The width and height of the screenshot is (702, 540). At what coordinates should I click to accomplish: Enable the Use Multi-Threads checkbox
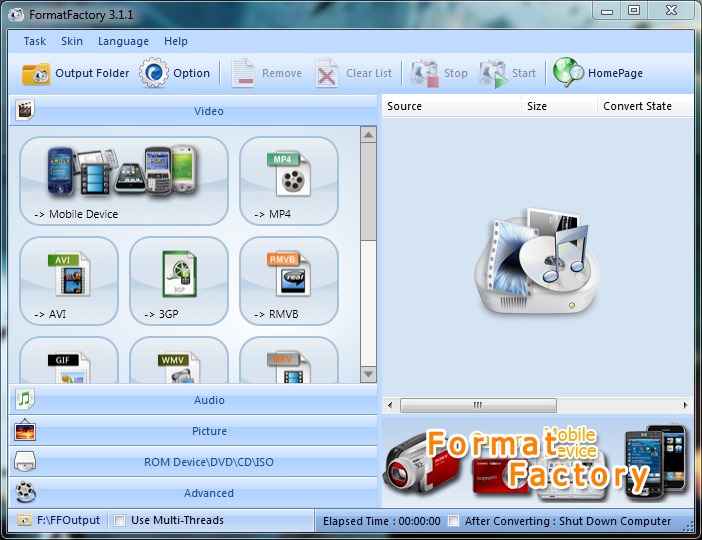pyautogui.click(x=120, y=520)
